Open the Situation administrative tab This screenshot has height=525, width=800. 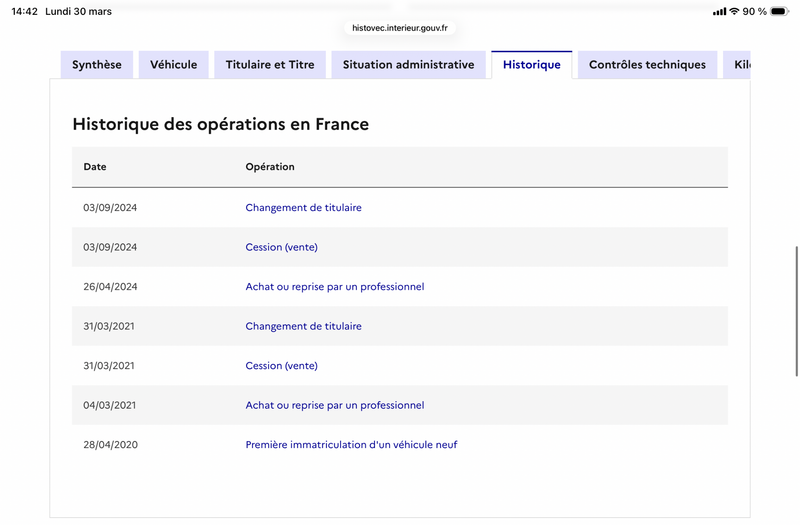(x=408, y=65)
